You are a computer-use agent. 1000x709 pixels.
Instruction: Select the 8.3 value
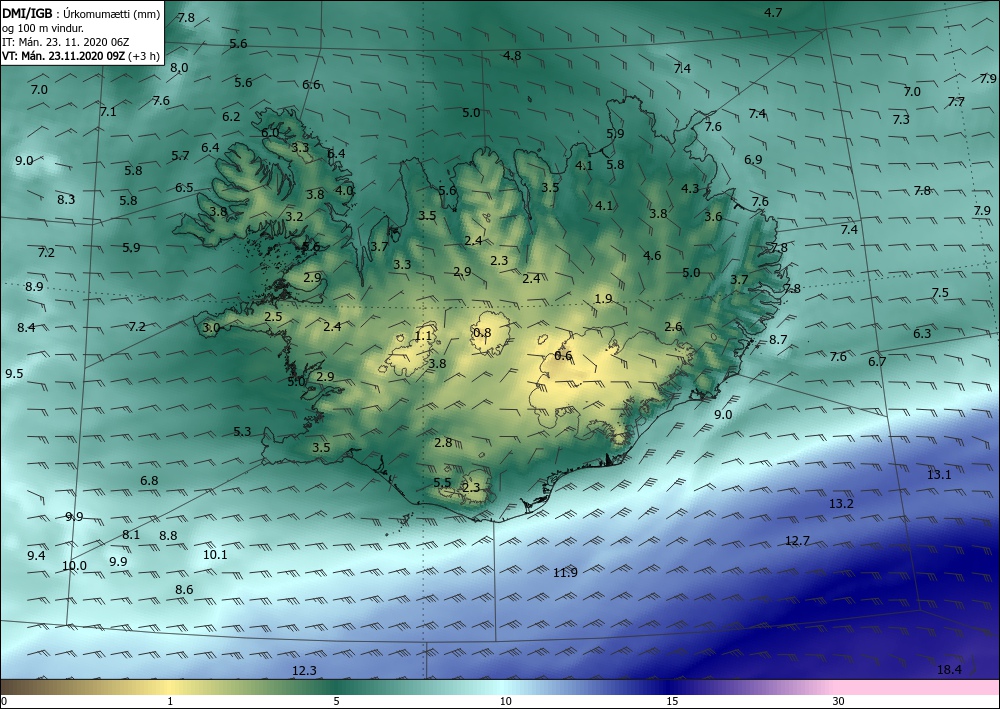pyautogui.click(x=66, y=200)
